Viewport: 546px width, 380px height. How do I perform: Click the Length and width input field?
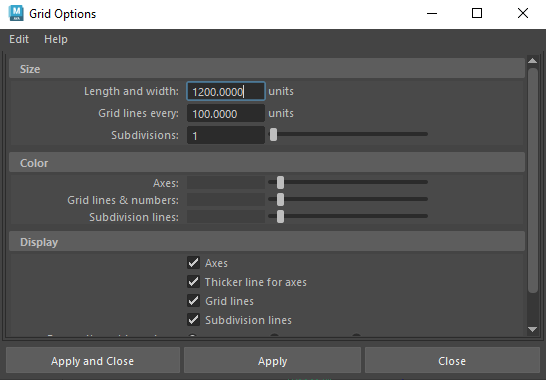pyautogui.click(x=226, y=92)
